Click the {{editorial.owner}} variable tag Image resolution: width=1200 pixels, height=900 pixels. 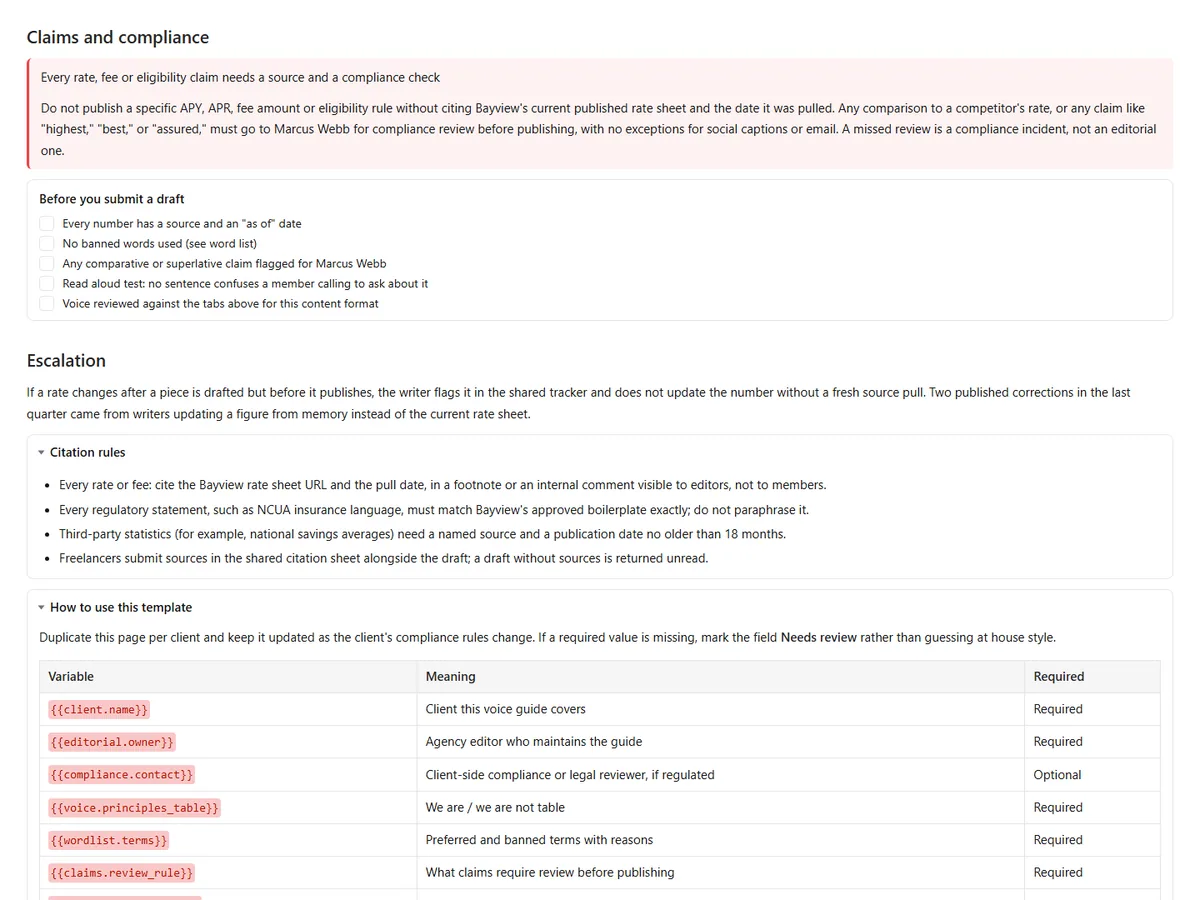[x=112, y=742]
